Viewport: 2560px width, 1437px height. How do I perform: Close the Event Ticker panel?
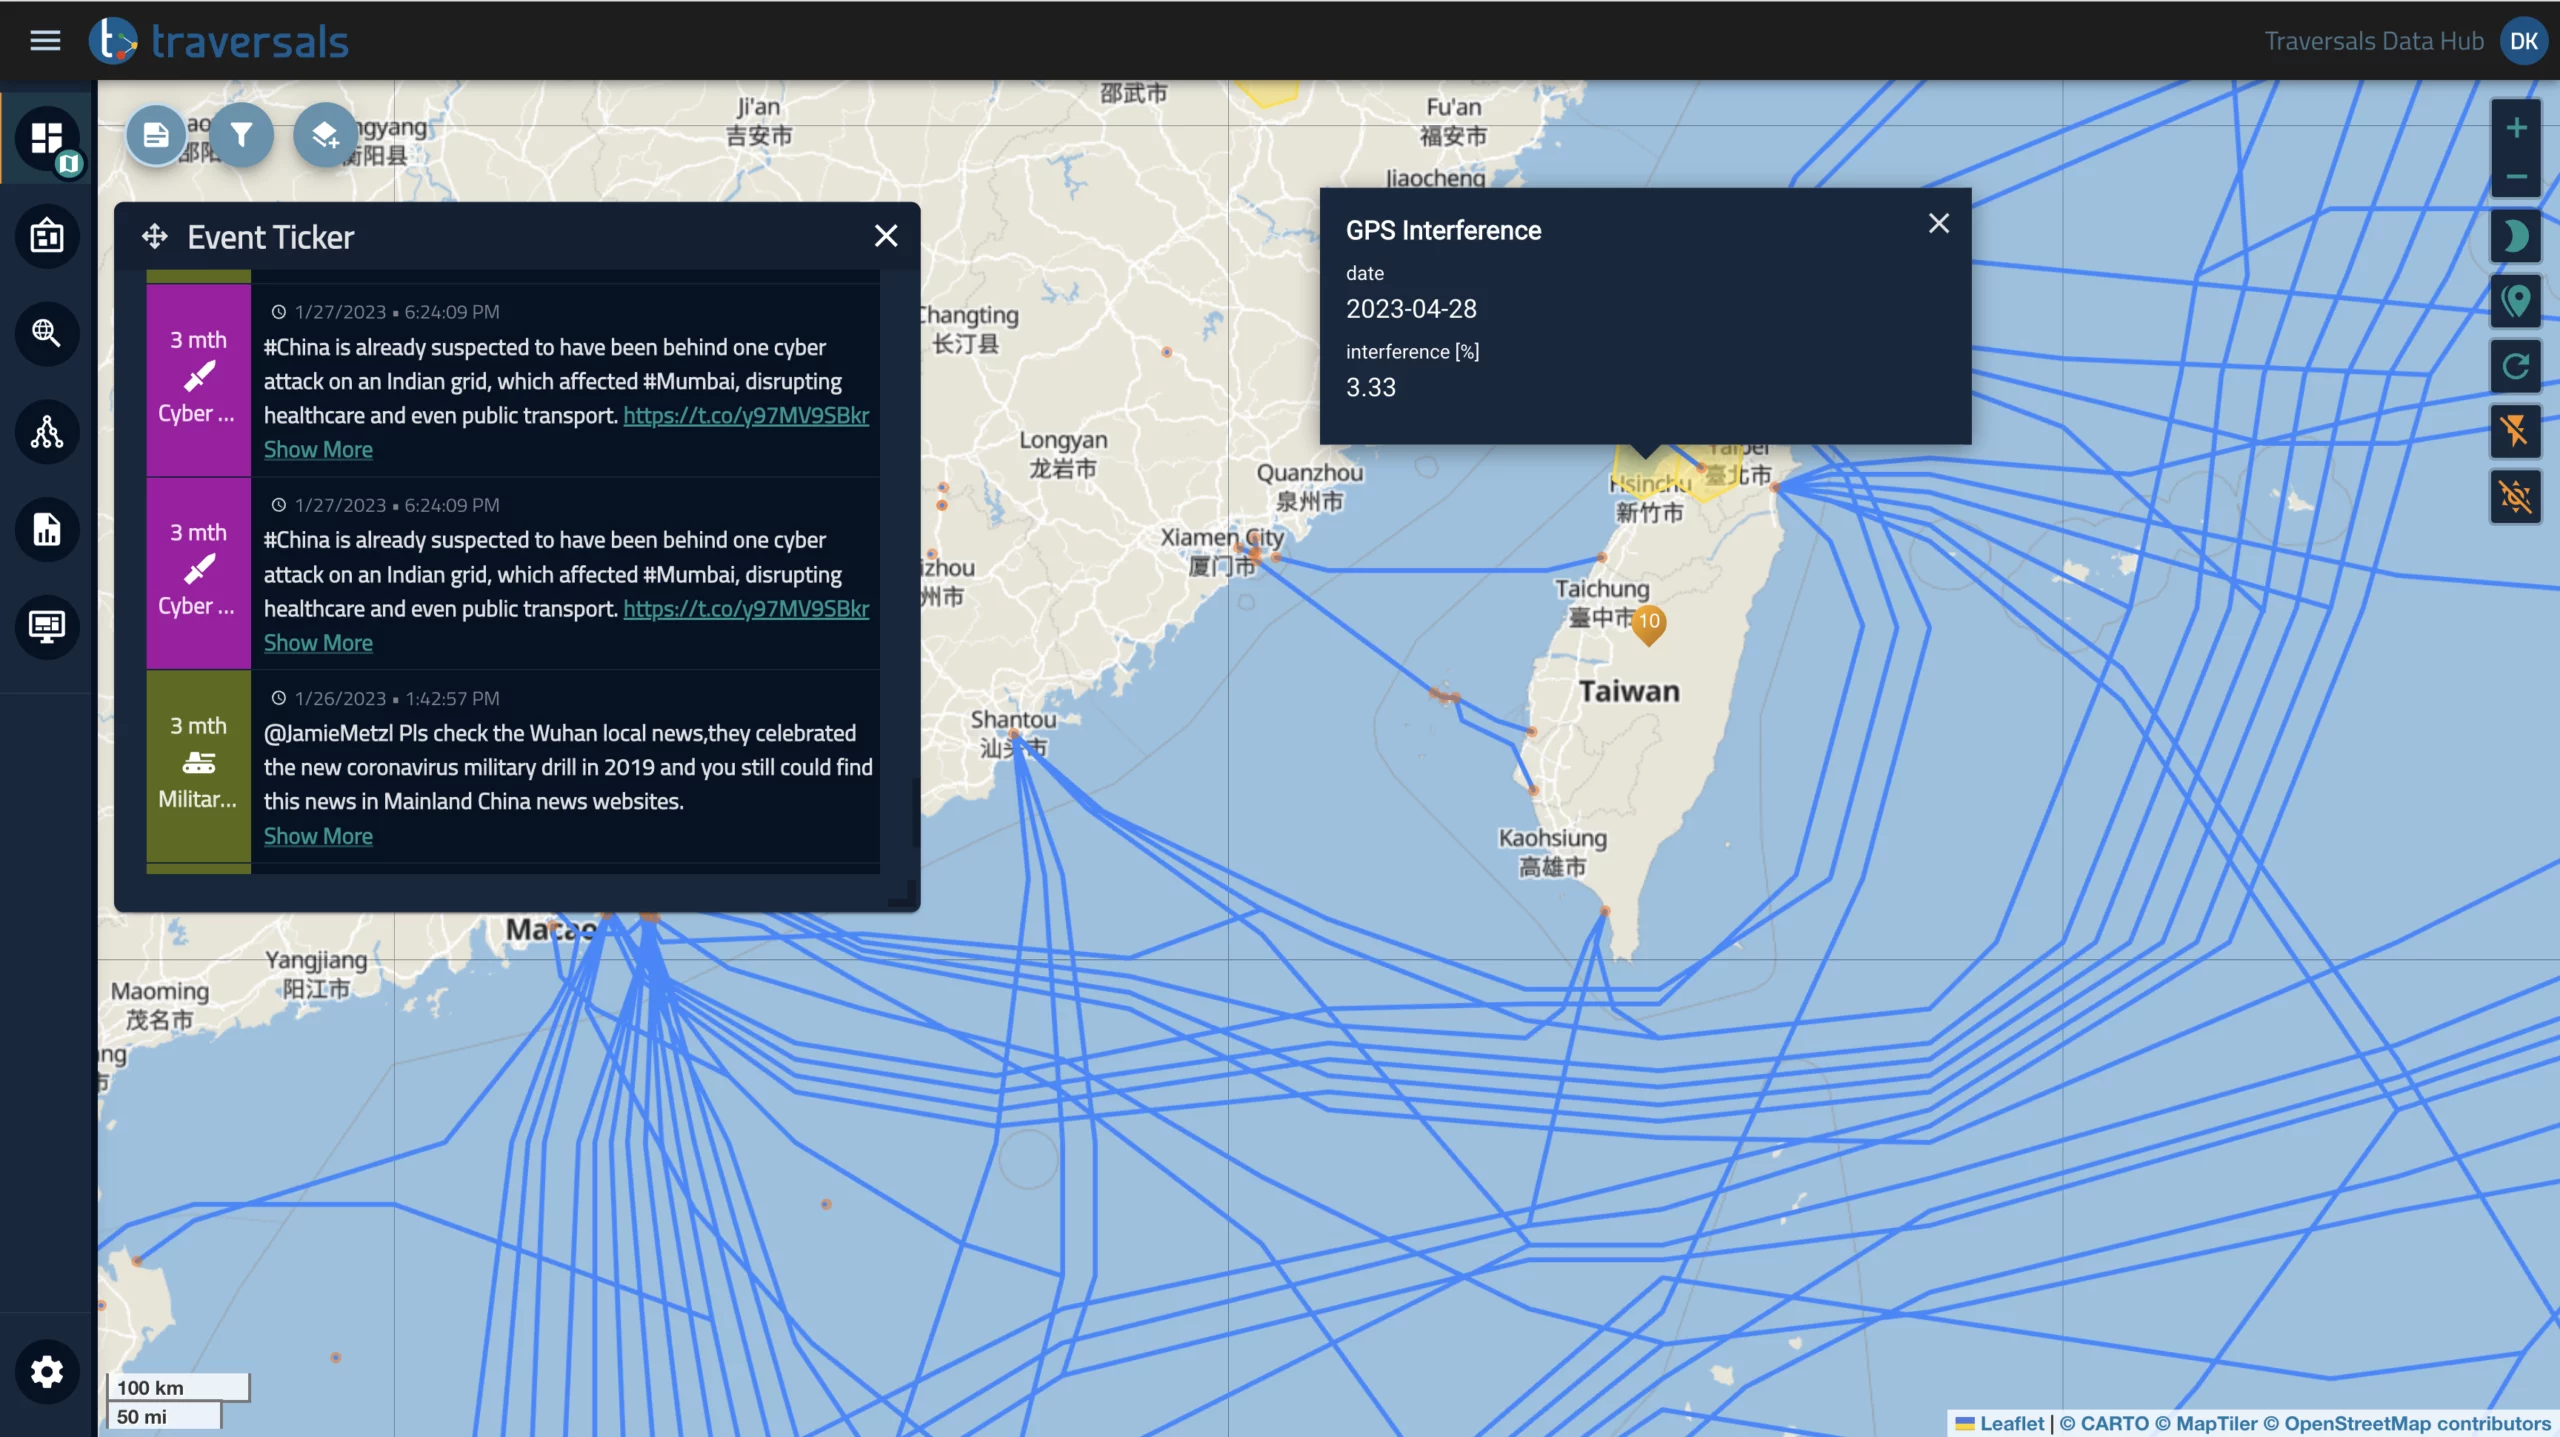[886, 234]
